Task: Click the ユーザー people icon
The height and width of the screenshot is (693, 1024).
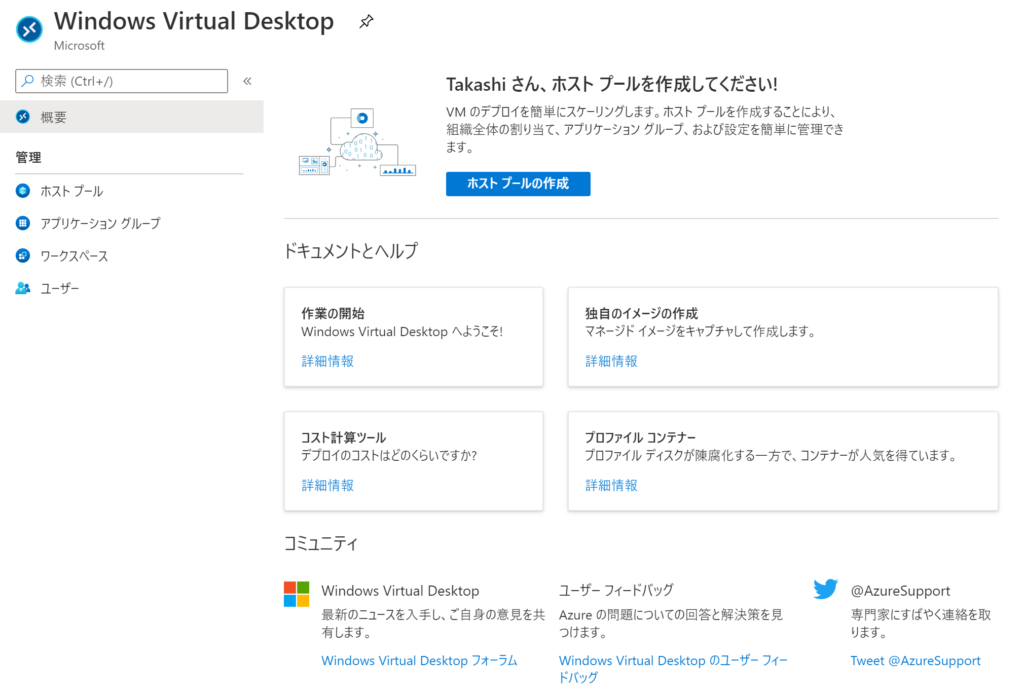Action: tap(23, 288)
